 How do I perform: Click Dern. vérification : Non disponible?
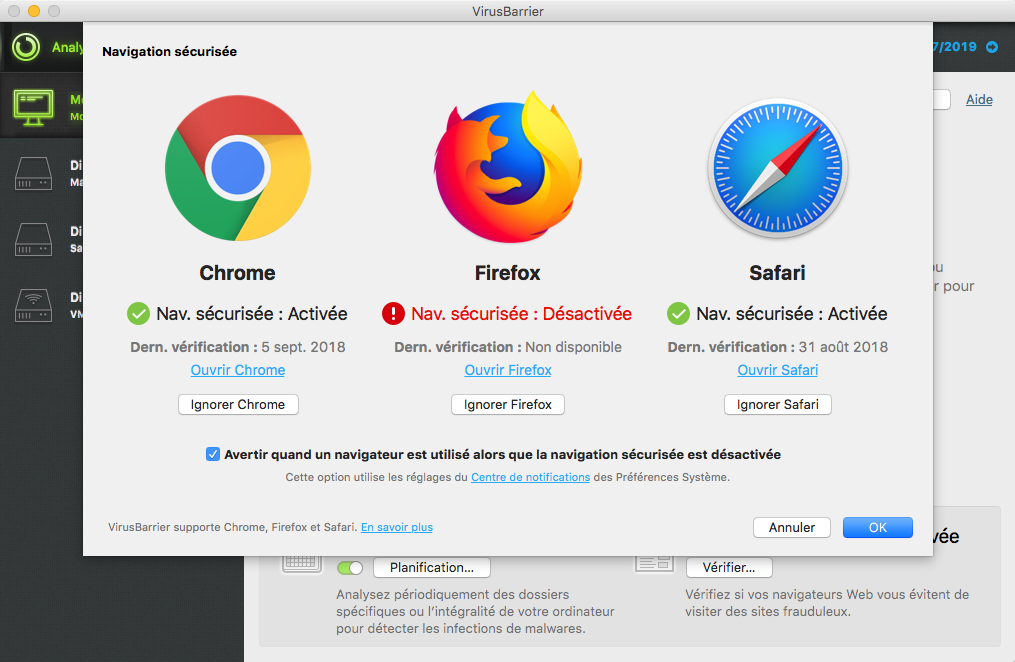pyautogui.click(x=508, y=348)
